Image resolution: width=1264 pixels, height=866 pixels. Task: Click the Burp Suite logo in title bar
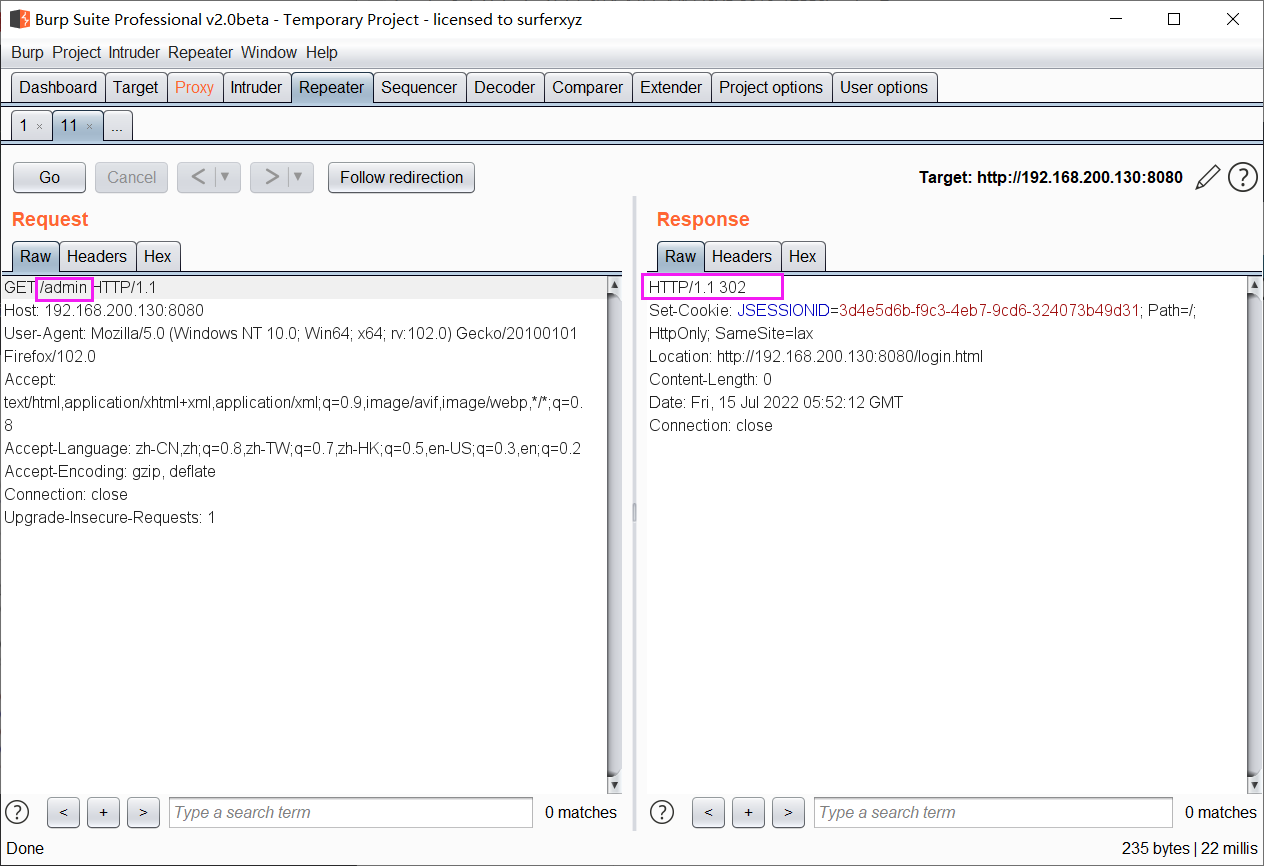coord(20,19)
